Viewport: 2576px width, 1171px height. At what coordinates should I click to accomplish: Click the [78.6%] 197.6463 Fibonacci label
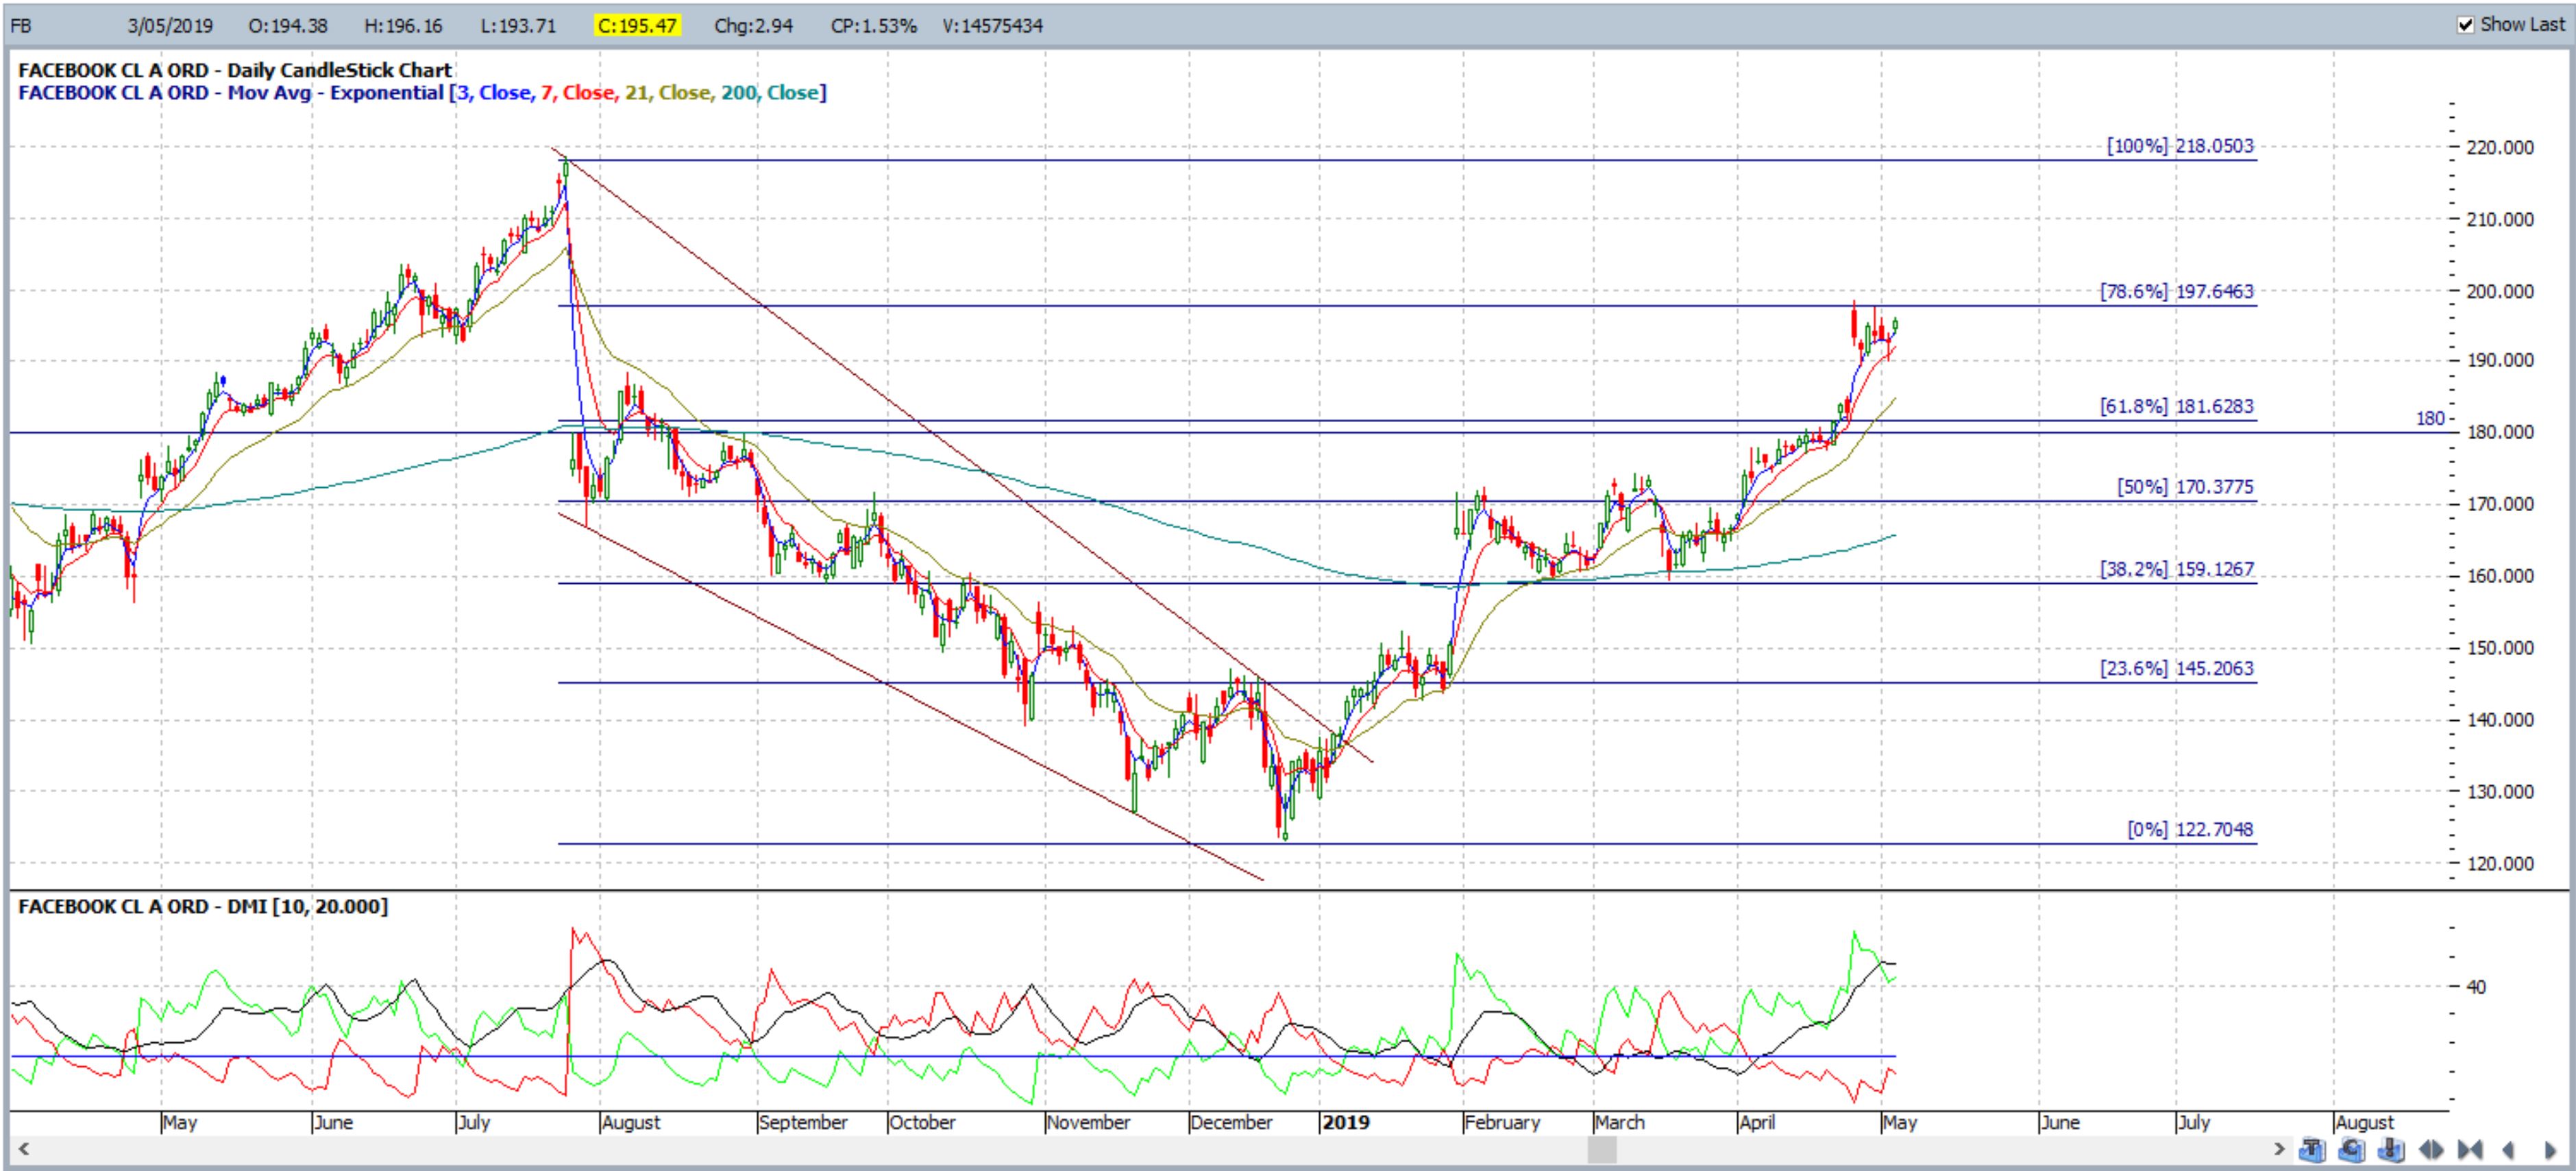pyautogui.click(x=2177, y=292)
